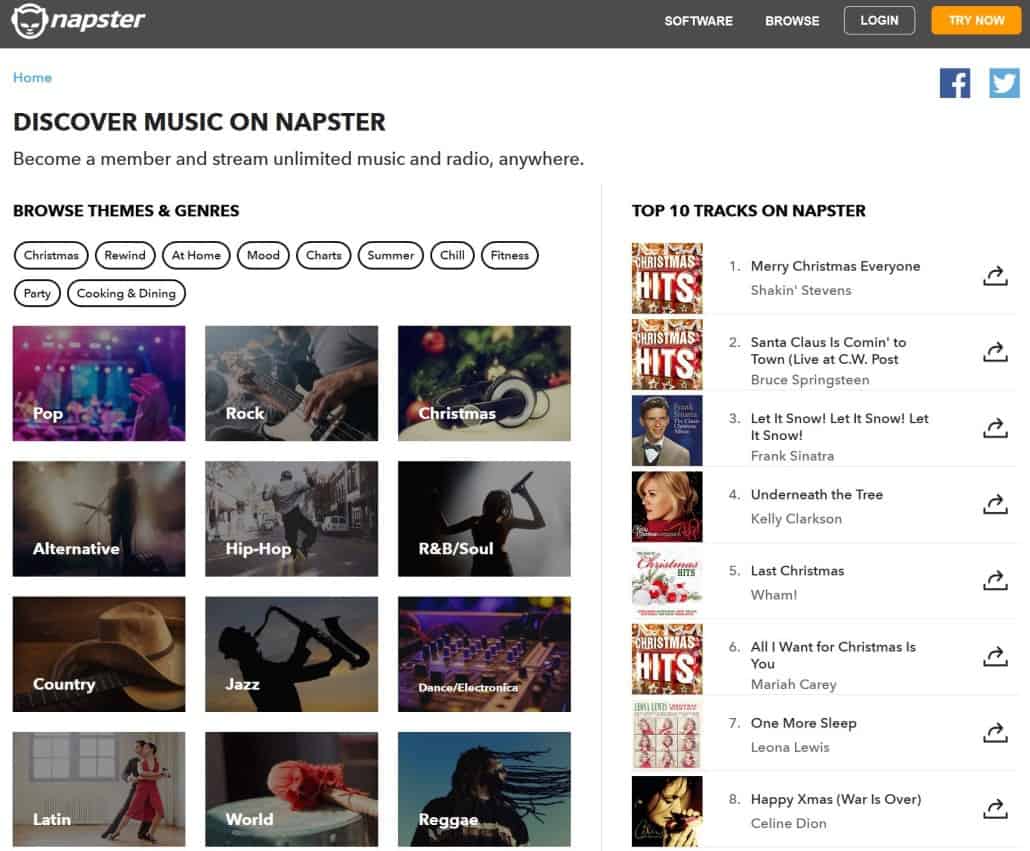Share page on Twitter icon
The width and height of the screenshot is (1030, 851).
(x=1004, y=83)
